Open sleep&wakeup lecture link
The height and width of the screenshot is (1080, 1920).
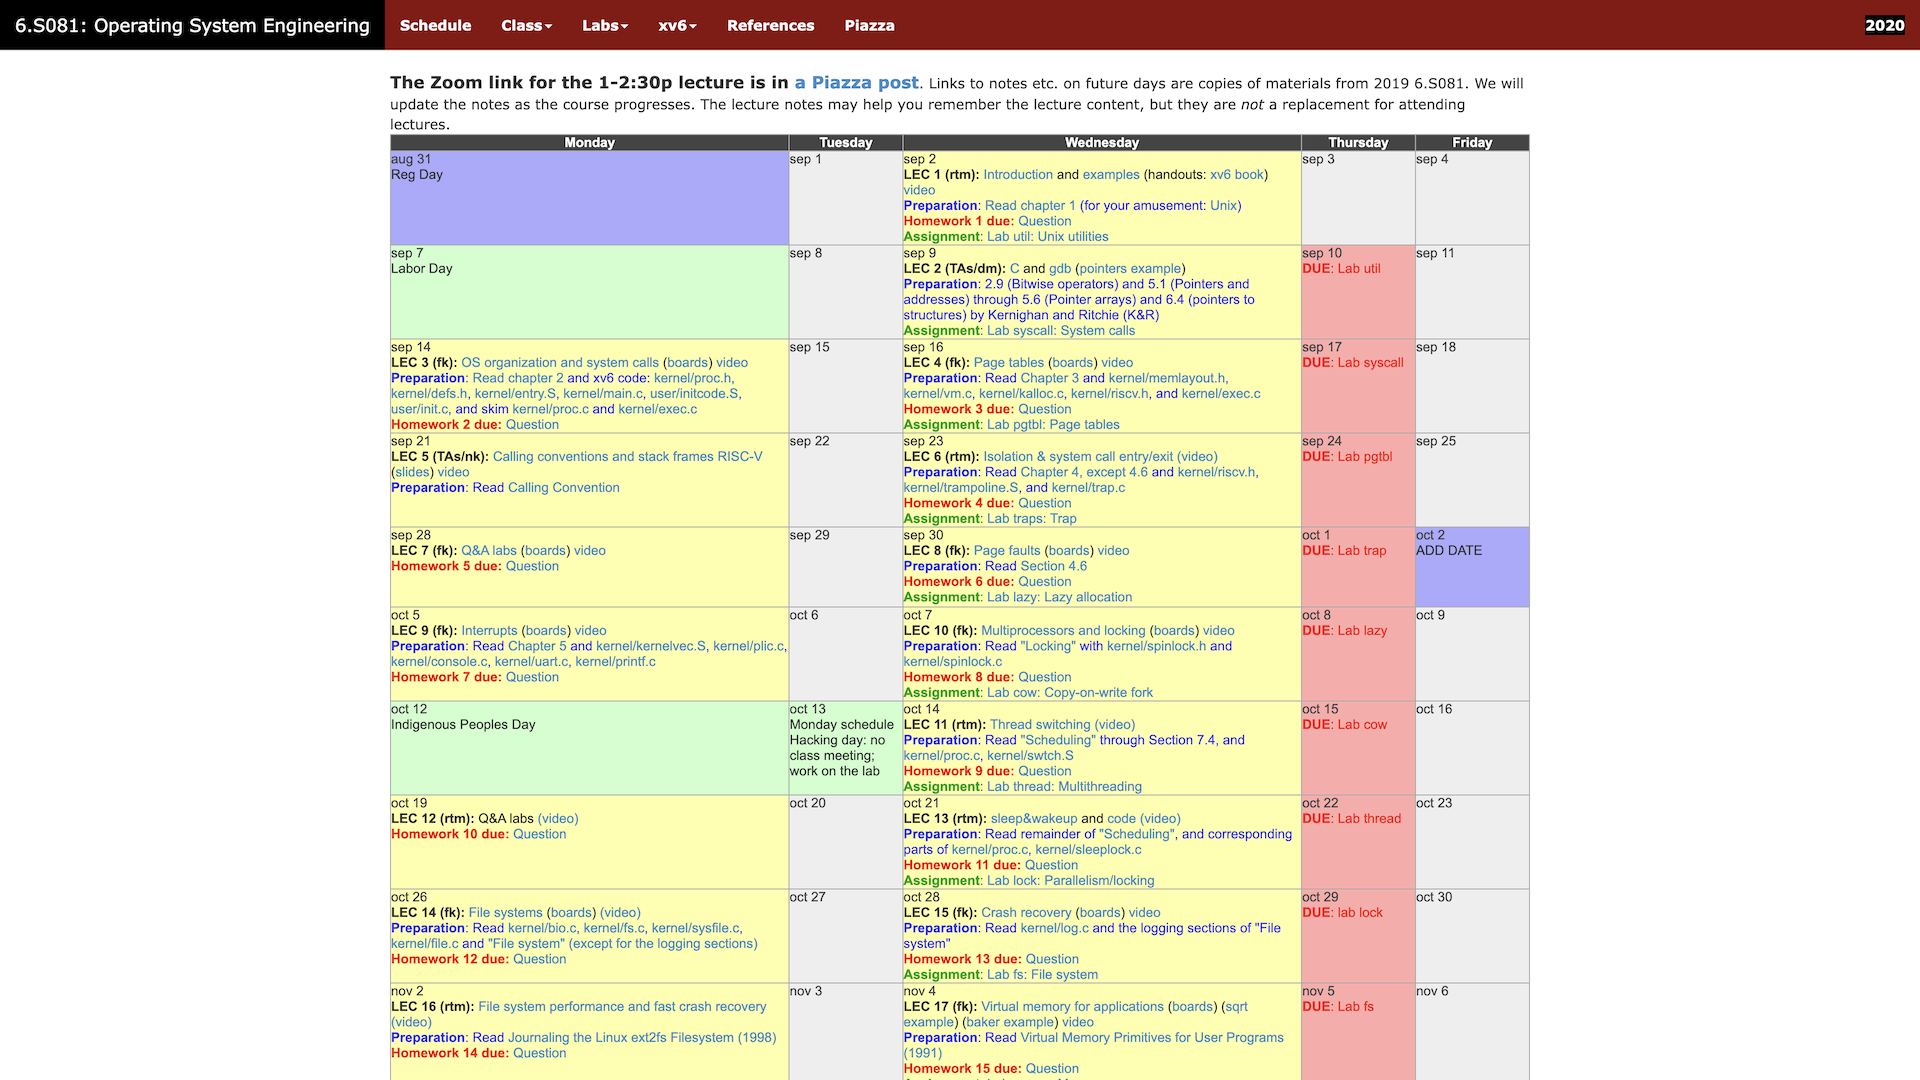[1034, 819]
